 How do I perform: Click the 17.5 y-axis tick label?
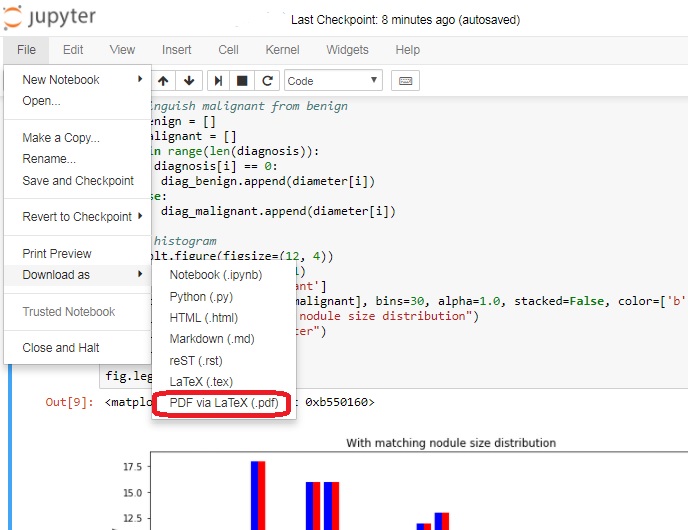click(x=133, y=466)
